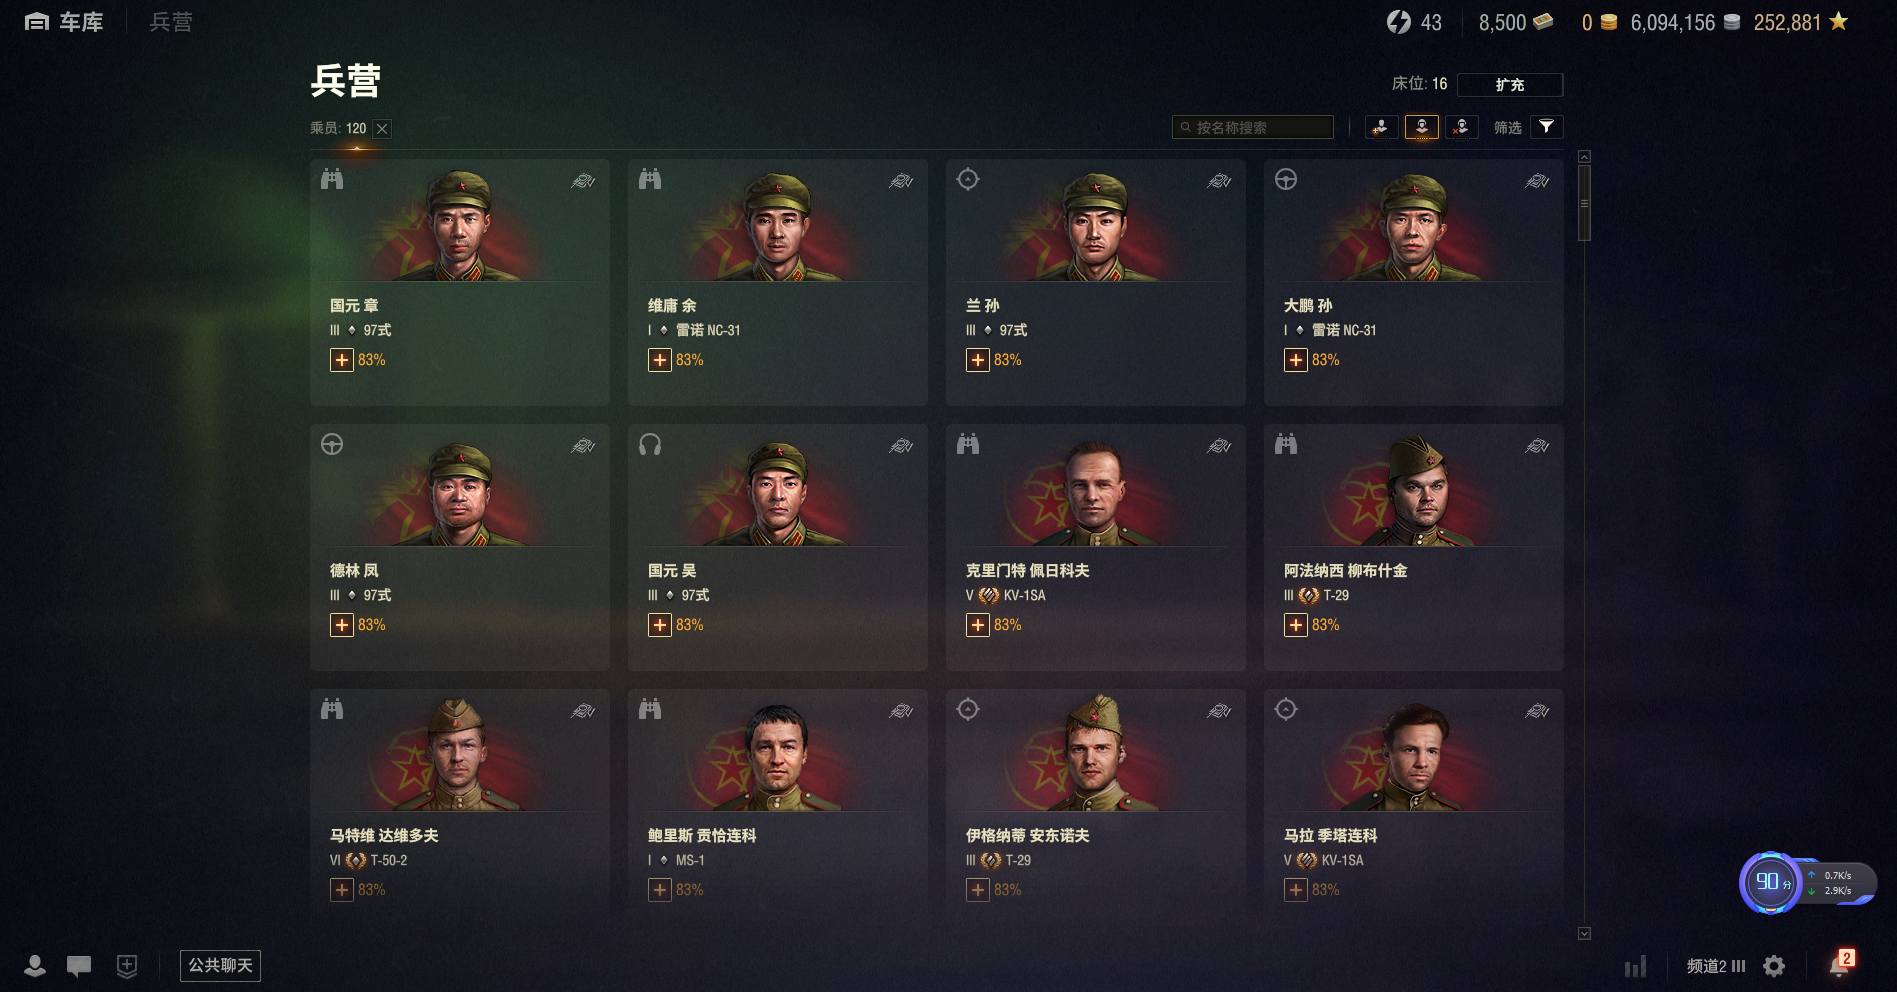The height and width of the screenshot is (992, 1897).
Task: Select the 兵营 breadcrumb tab
Action: point(171,22)
